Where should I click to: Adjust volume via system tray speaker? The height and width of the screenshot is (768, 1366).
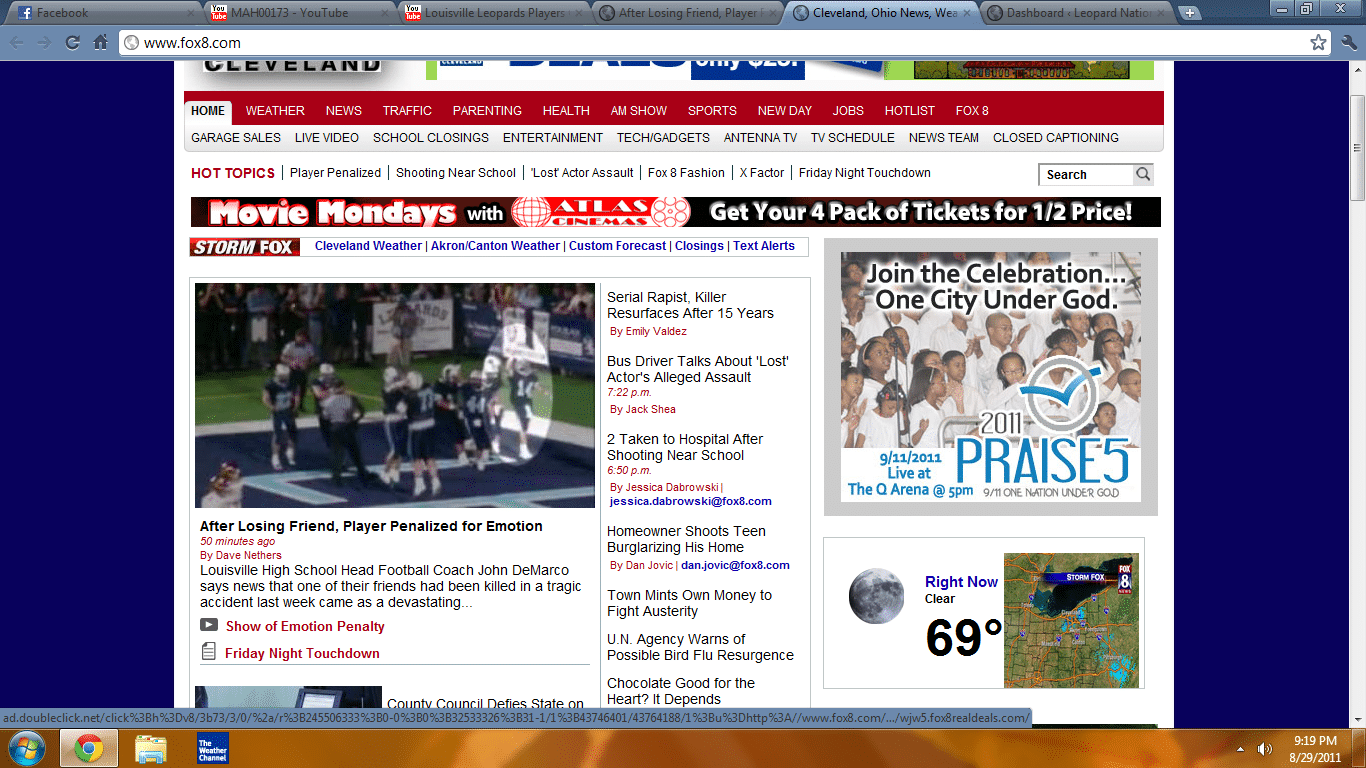click(1265, 749)
